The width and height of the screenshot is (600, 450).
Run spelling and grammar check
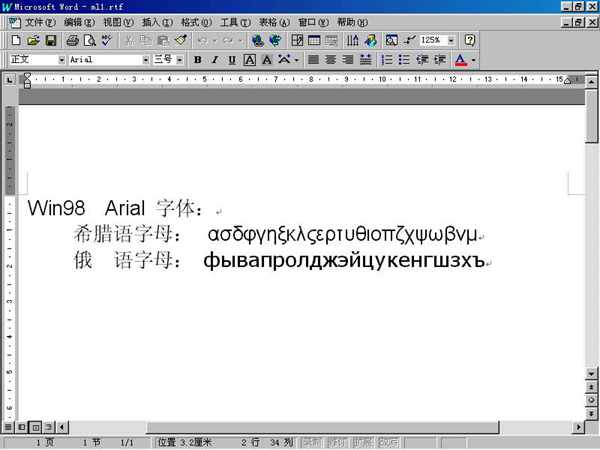[106, 40]
